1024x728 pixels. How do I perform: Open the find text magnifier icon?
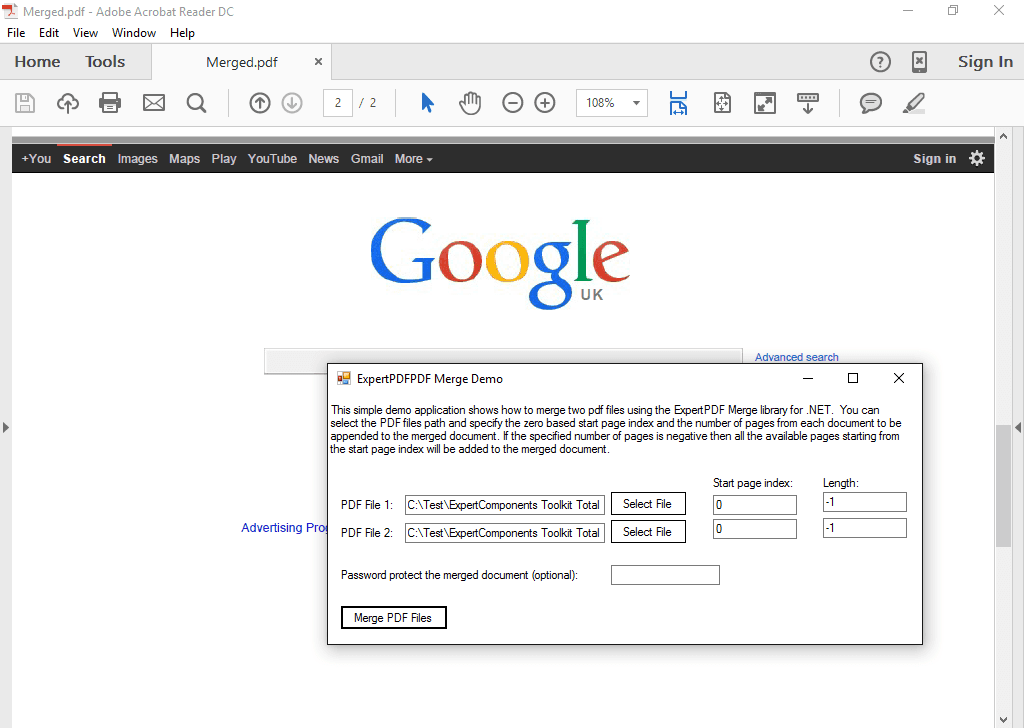point(196,103)
